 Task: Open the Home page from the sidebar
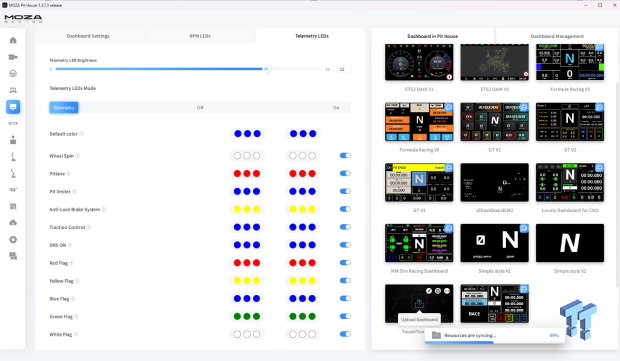click(13, 40)
